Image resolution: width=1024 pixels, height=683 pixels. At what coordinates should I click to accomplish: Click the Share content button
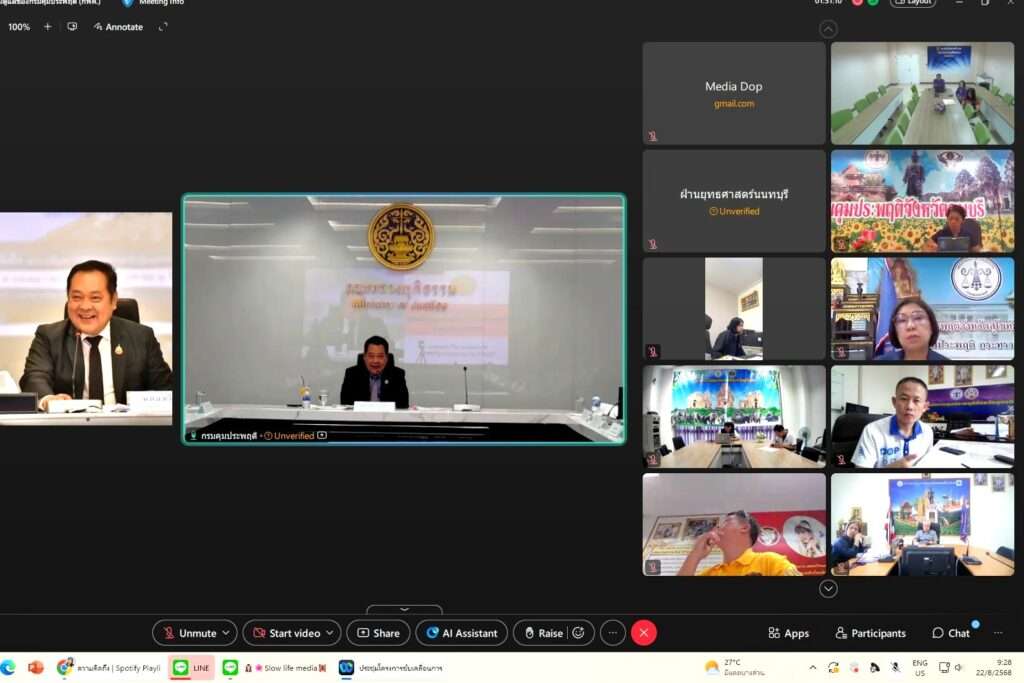coord(378,633)
